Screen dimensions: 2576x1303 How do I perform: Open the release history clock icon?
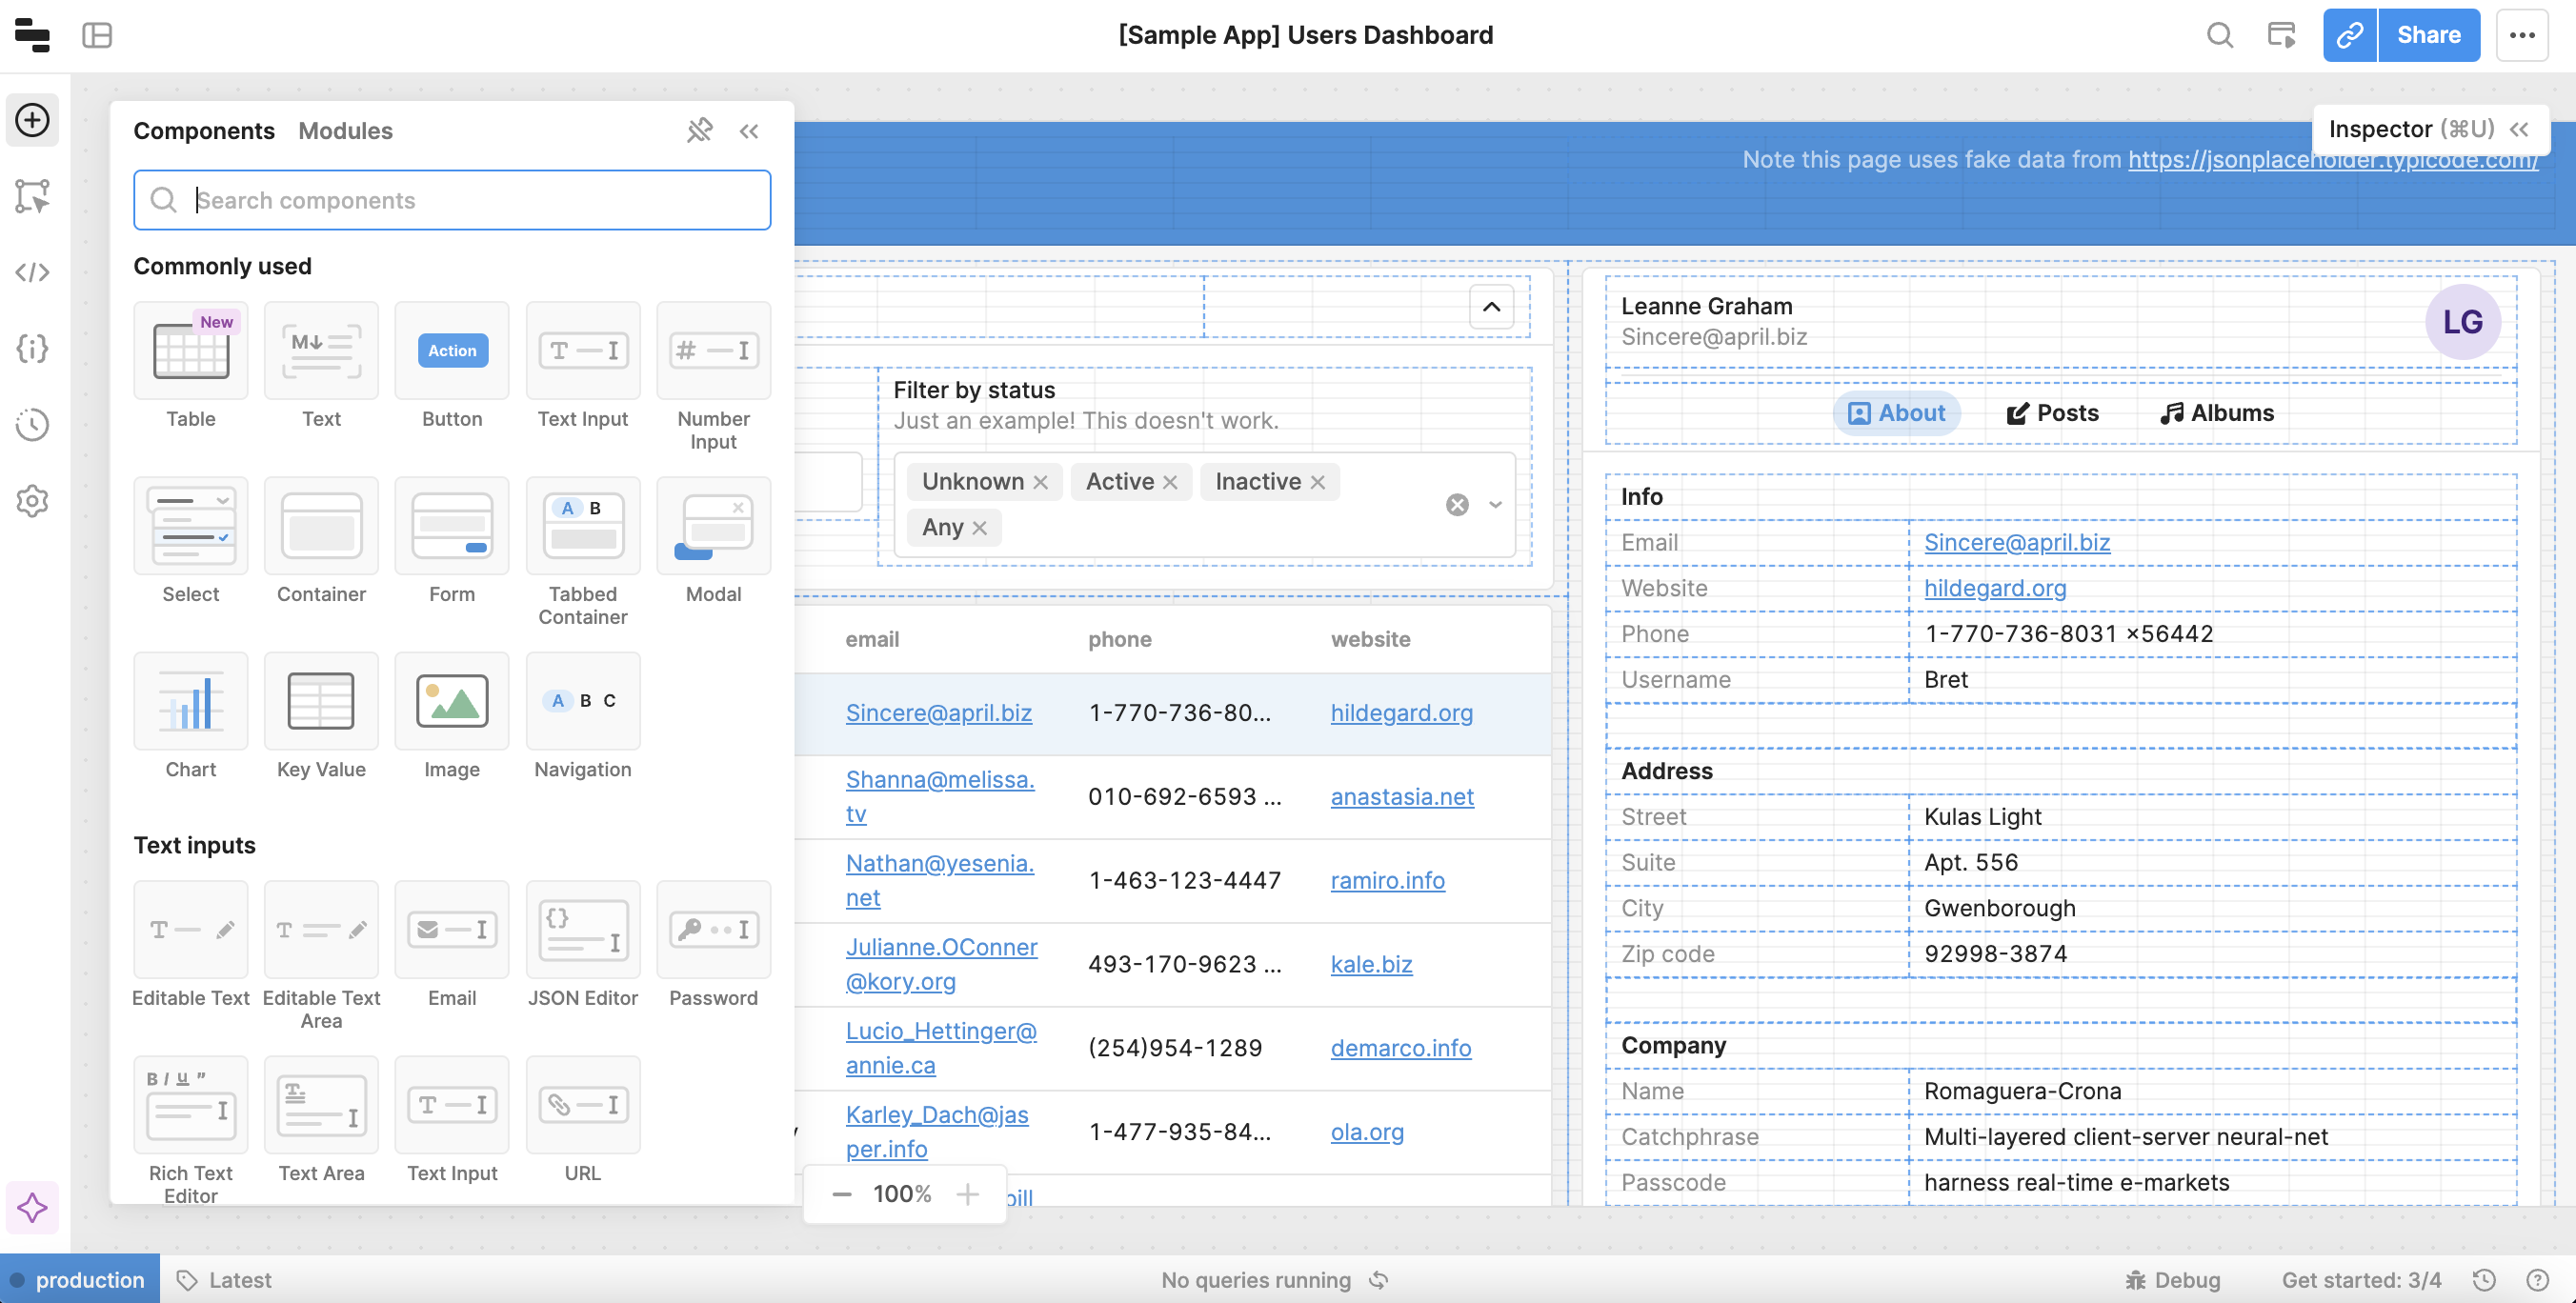click(x=32, y=424)
